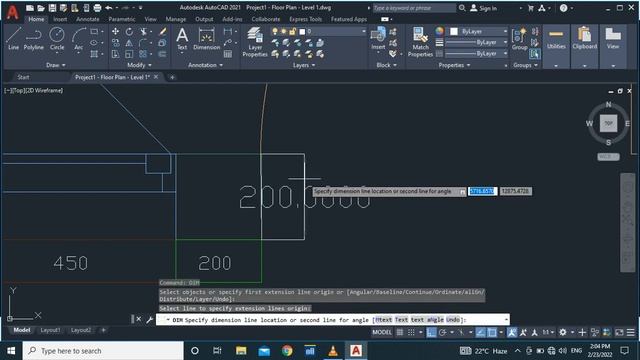
Task: Click the Mtext option in command line
Action: coord(384,320)
